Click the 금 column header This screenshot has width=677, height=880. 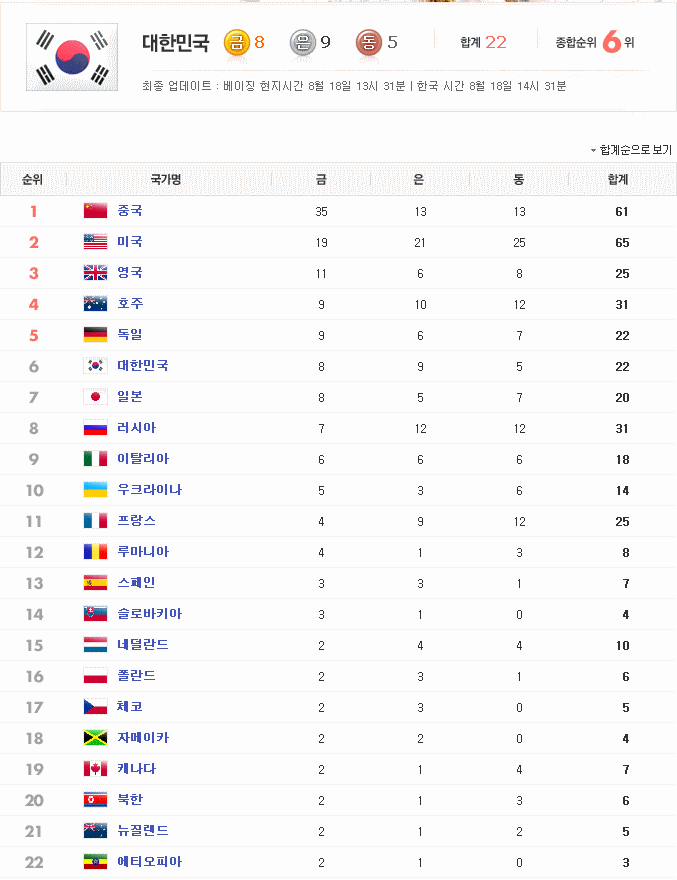[x=321, y=180]
